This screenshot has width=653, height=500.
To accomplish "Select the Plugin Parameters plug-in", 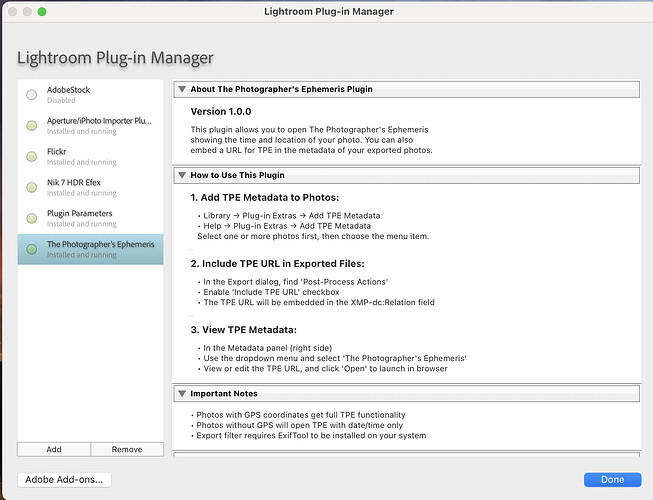I will coord(90,218).
